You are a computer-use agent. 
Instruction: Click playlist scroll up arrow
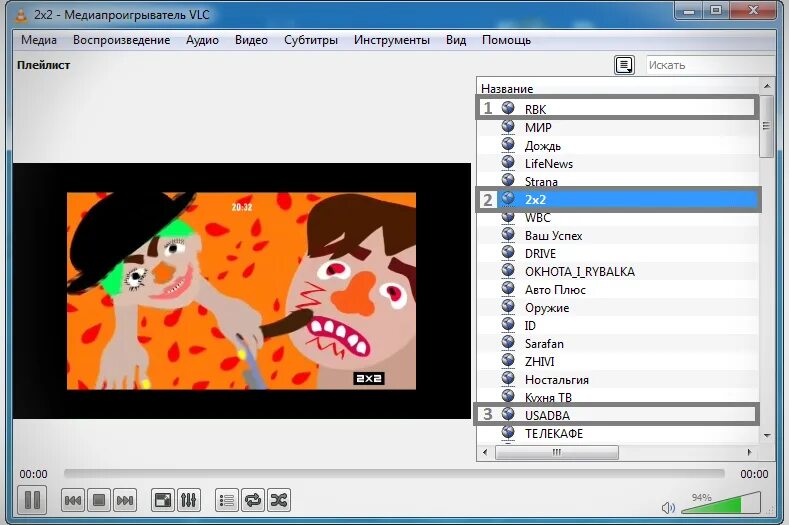tap(767, 87)
